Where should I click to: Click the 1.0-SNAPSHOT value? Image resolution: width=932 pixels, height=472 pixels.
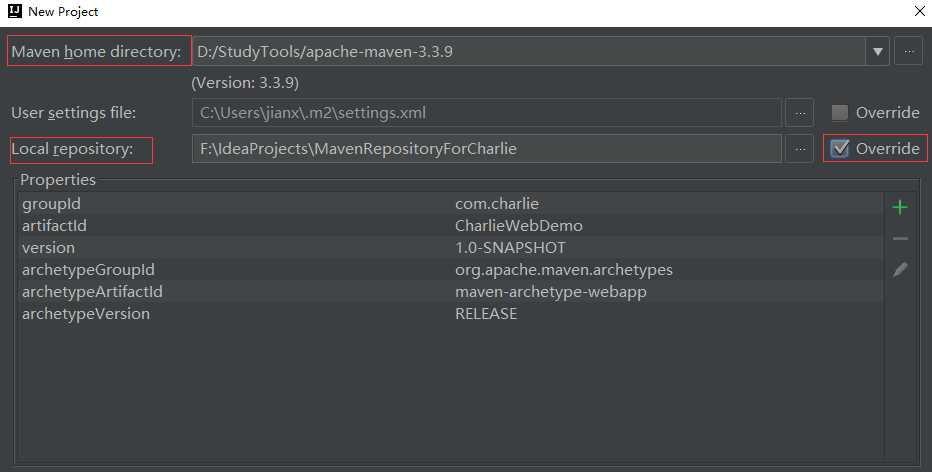coord(511,248)
